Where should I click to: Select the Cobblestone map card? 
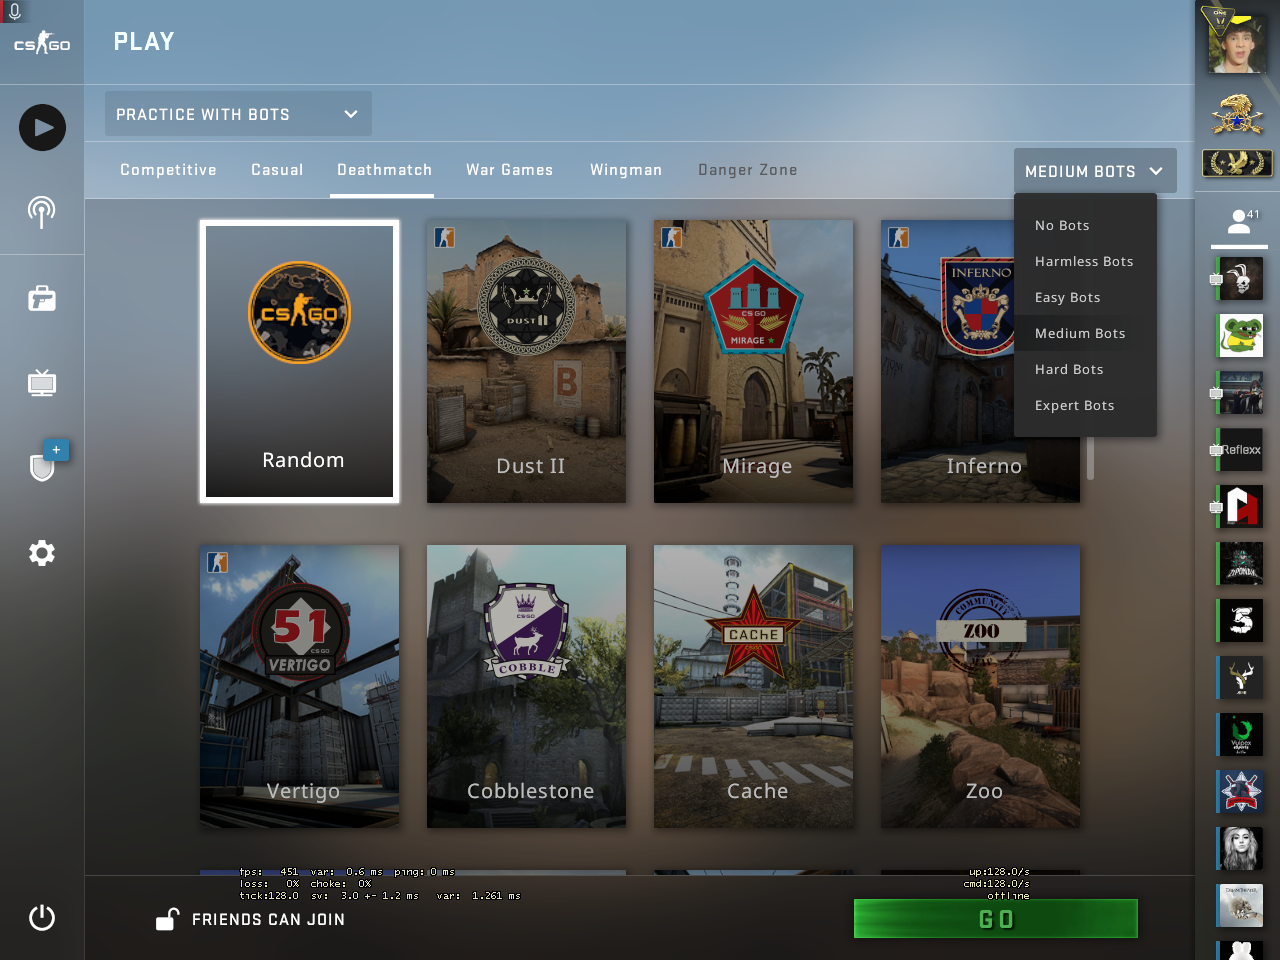pyautogui.click(x=526, y=686)
